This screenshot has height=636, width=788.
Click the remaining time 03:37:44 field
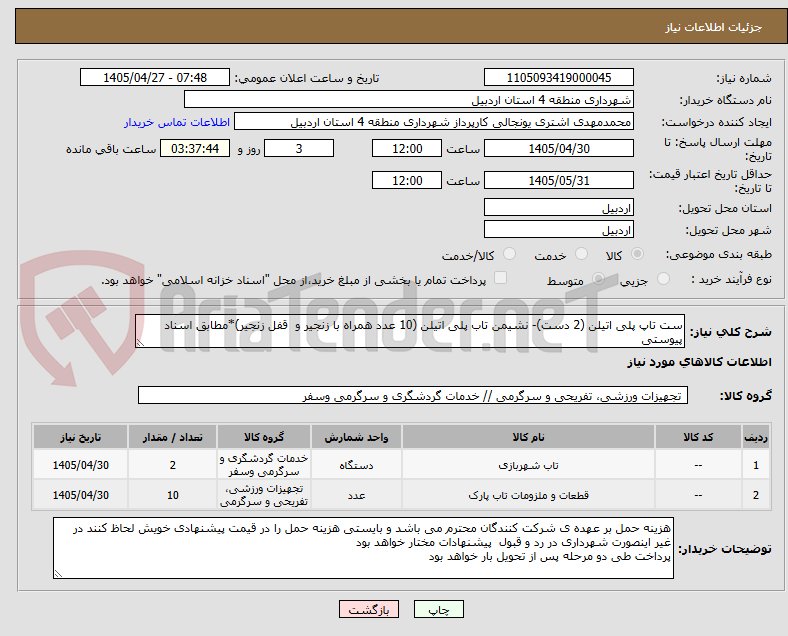tap(195, 149)
